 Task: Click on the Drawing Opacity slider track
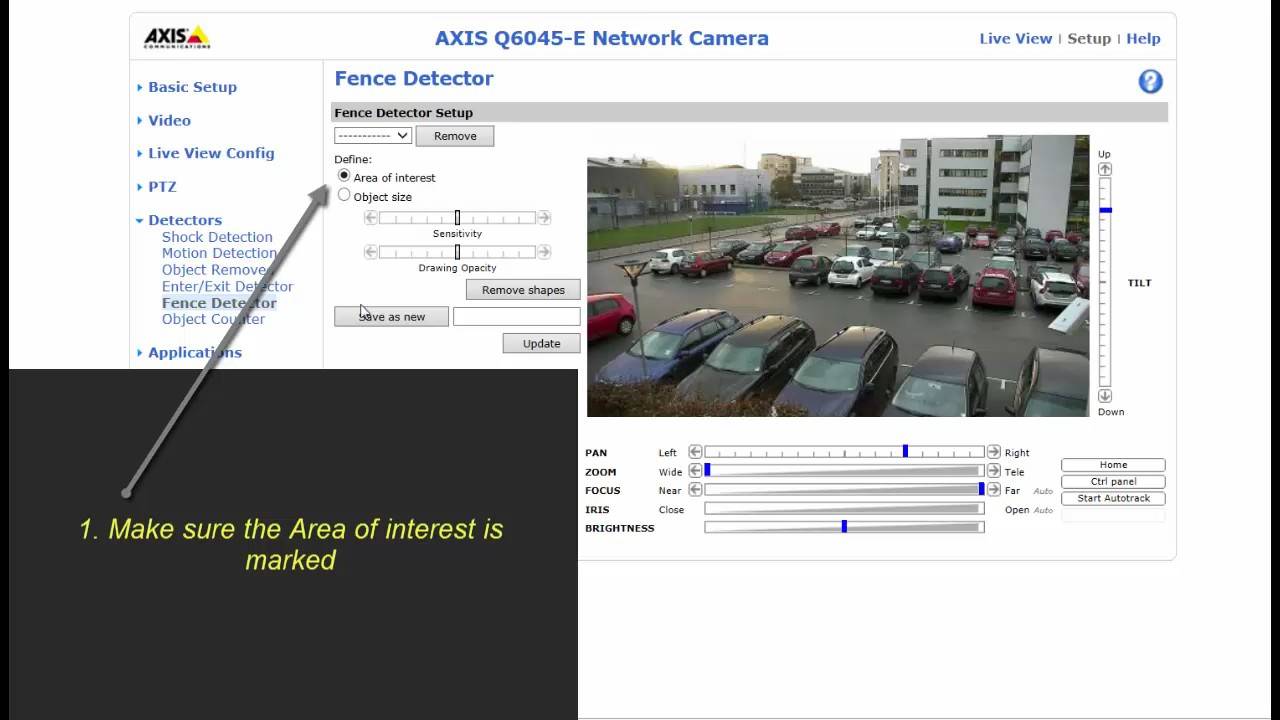457,252
